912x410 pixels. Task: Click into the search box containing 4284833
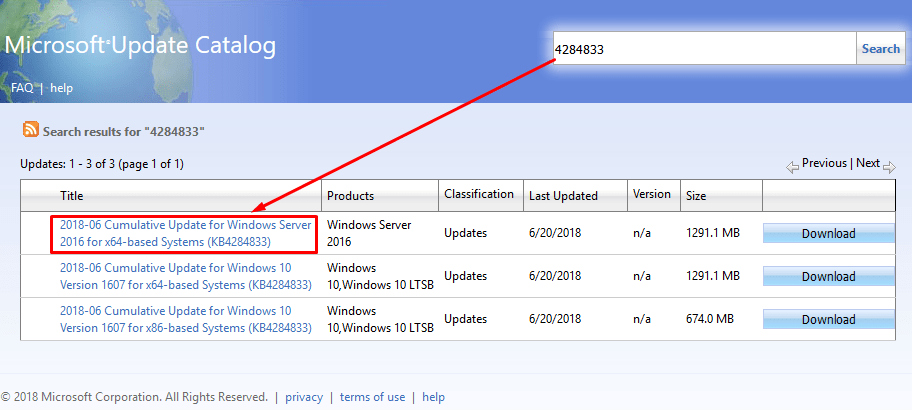click(704, 48)
